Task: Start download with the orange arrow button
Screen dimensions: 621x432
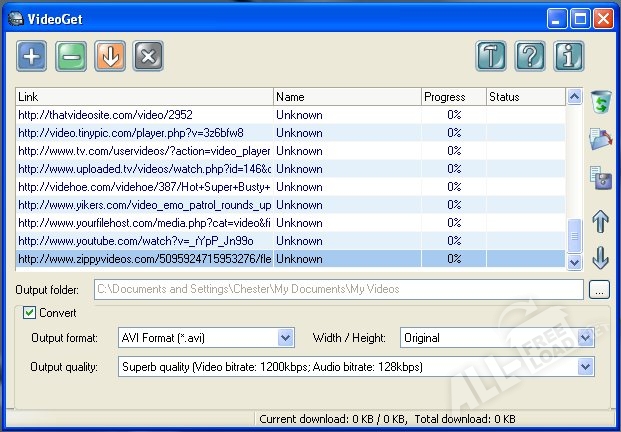Action: [110, 56]
